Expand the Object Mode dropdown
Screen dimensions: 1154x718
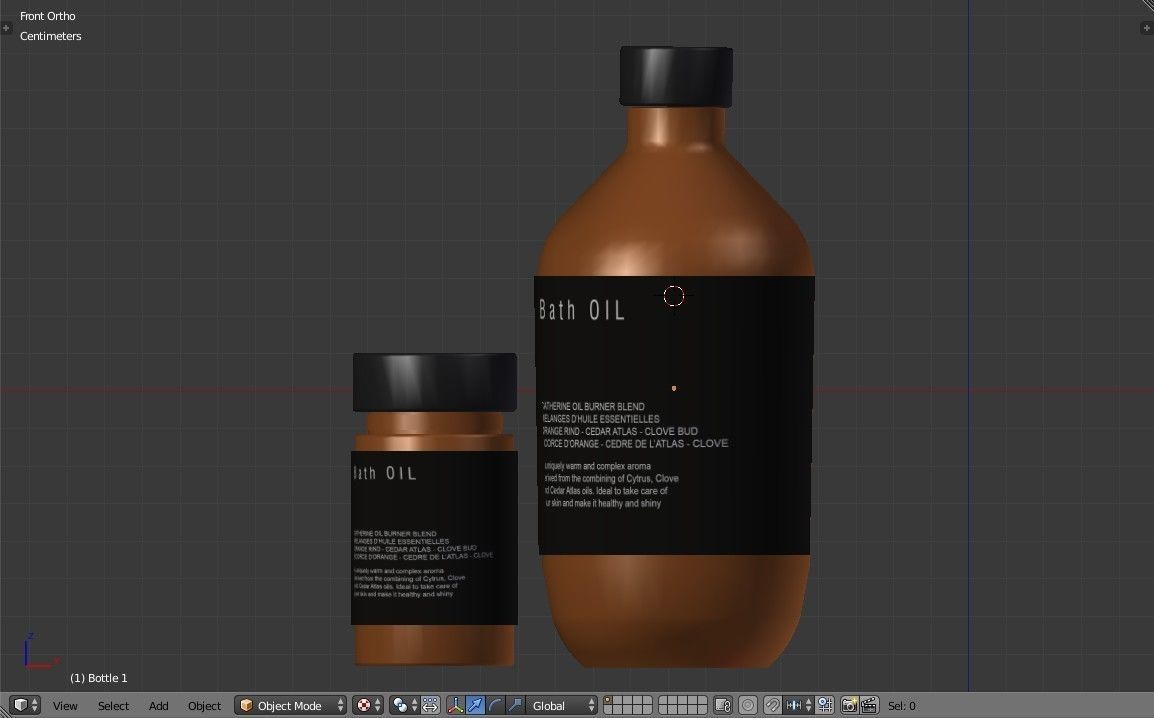[x=291, y=705]
